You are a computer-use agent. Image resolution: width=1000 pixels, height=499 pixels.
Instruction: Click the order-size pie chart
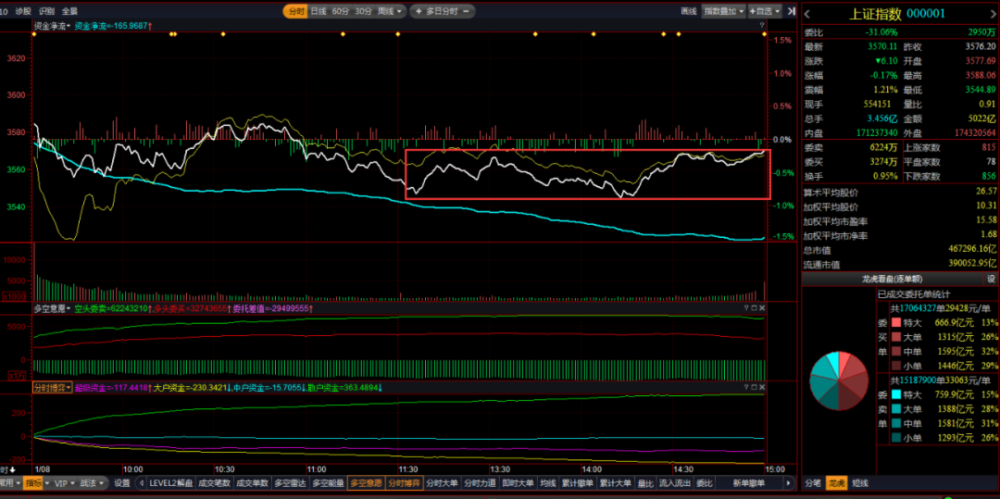tap(839, 381)
